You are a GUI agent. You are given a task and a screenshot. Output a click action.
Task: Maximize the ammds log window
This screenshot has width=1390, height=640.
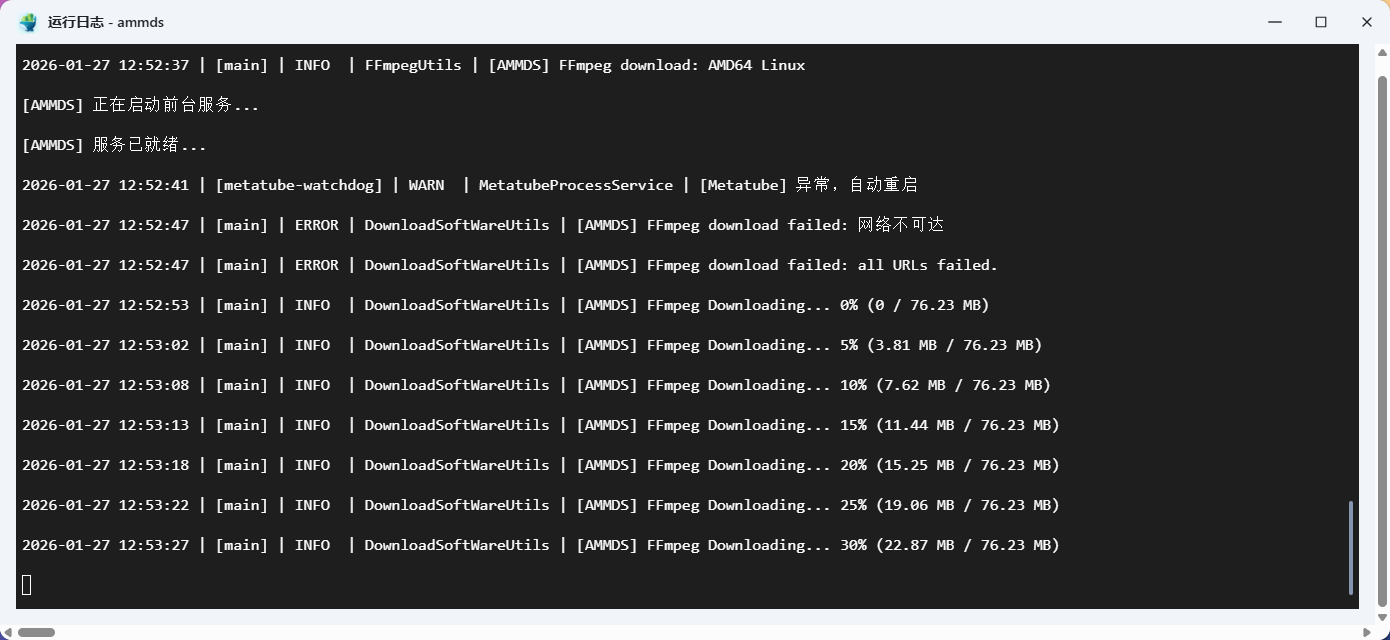point(1320,21)
